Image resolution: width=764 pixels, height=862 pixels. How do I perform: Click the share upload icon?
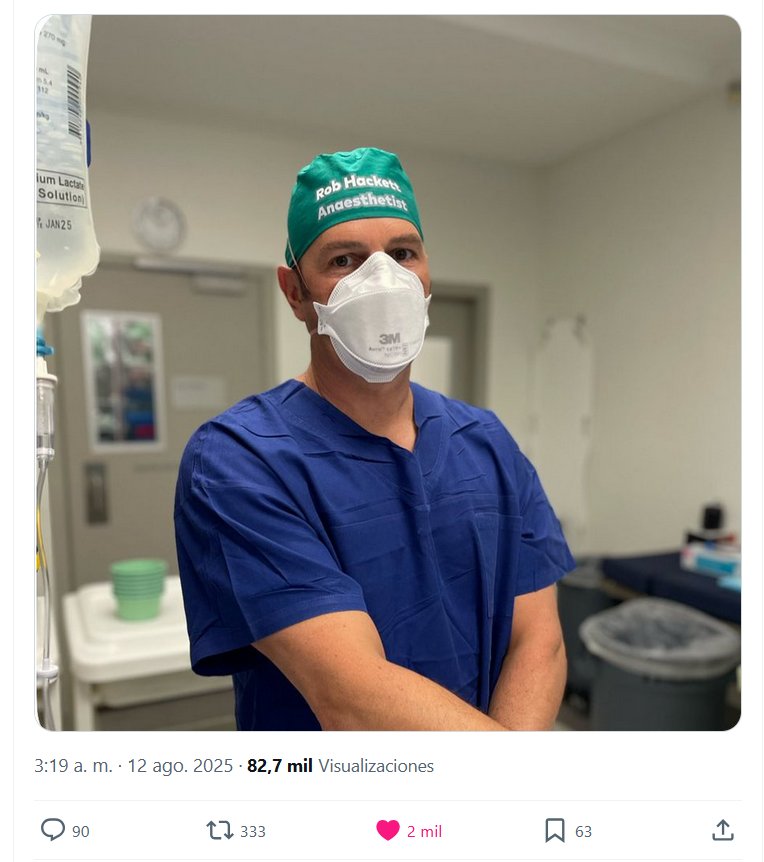722,830
